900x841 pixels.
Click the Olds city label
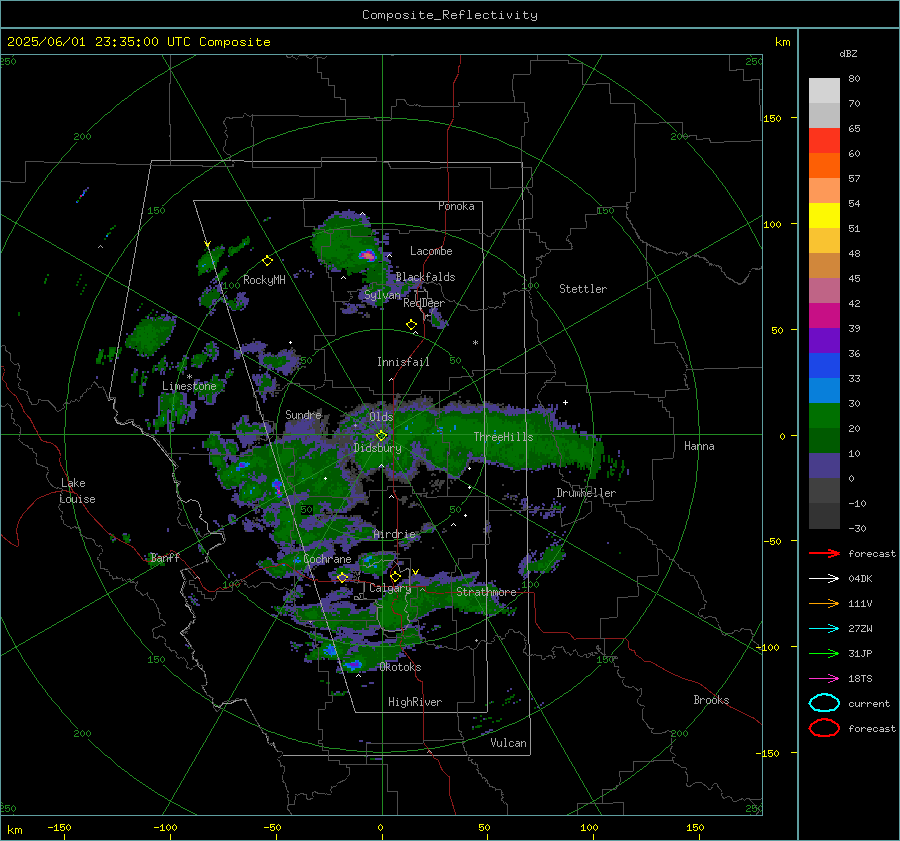381,417
